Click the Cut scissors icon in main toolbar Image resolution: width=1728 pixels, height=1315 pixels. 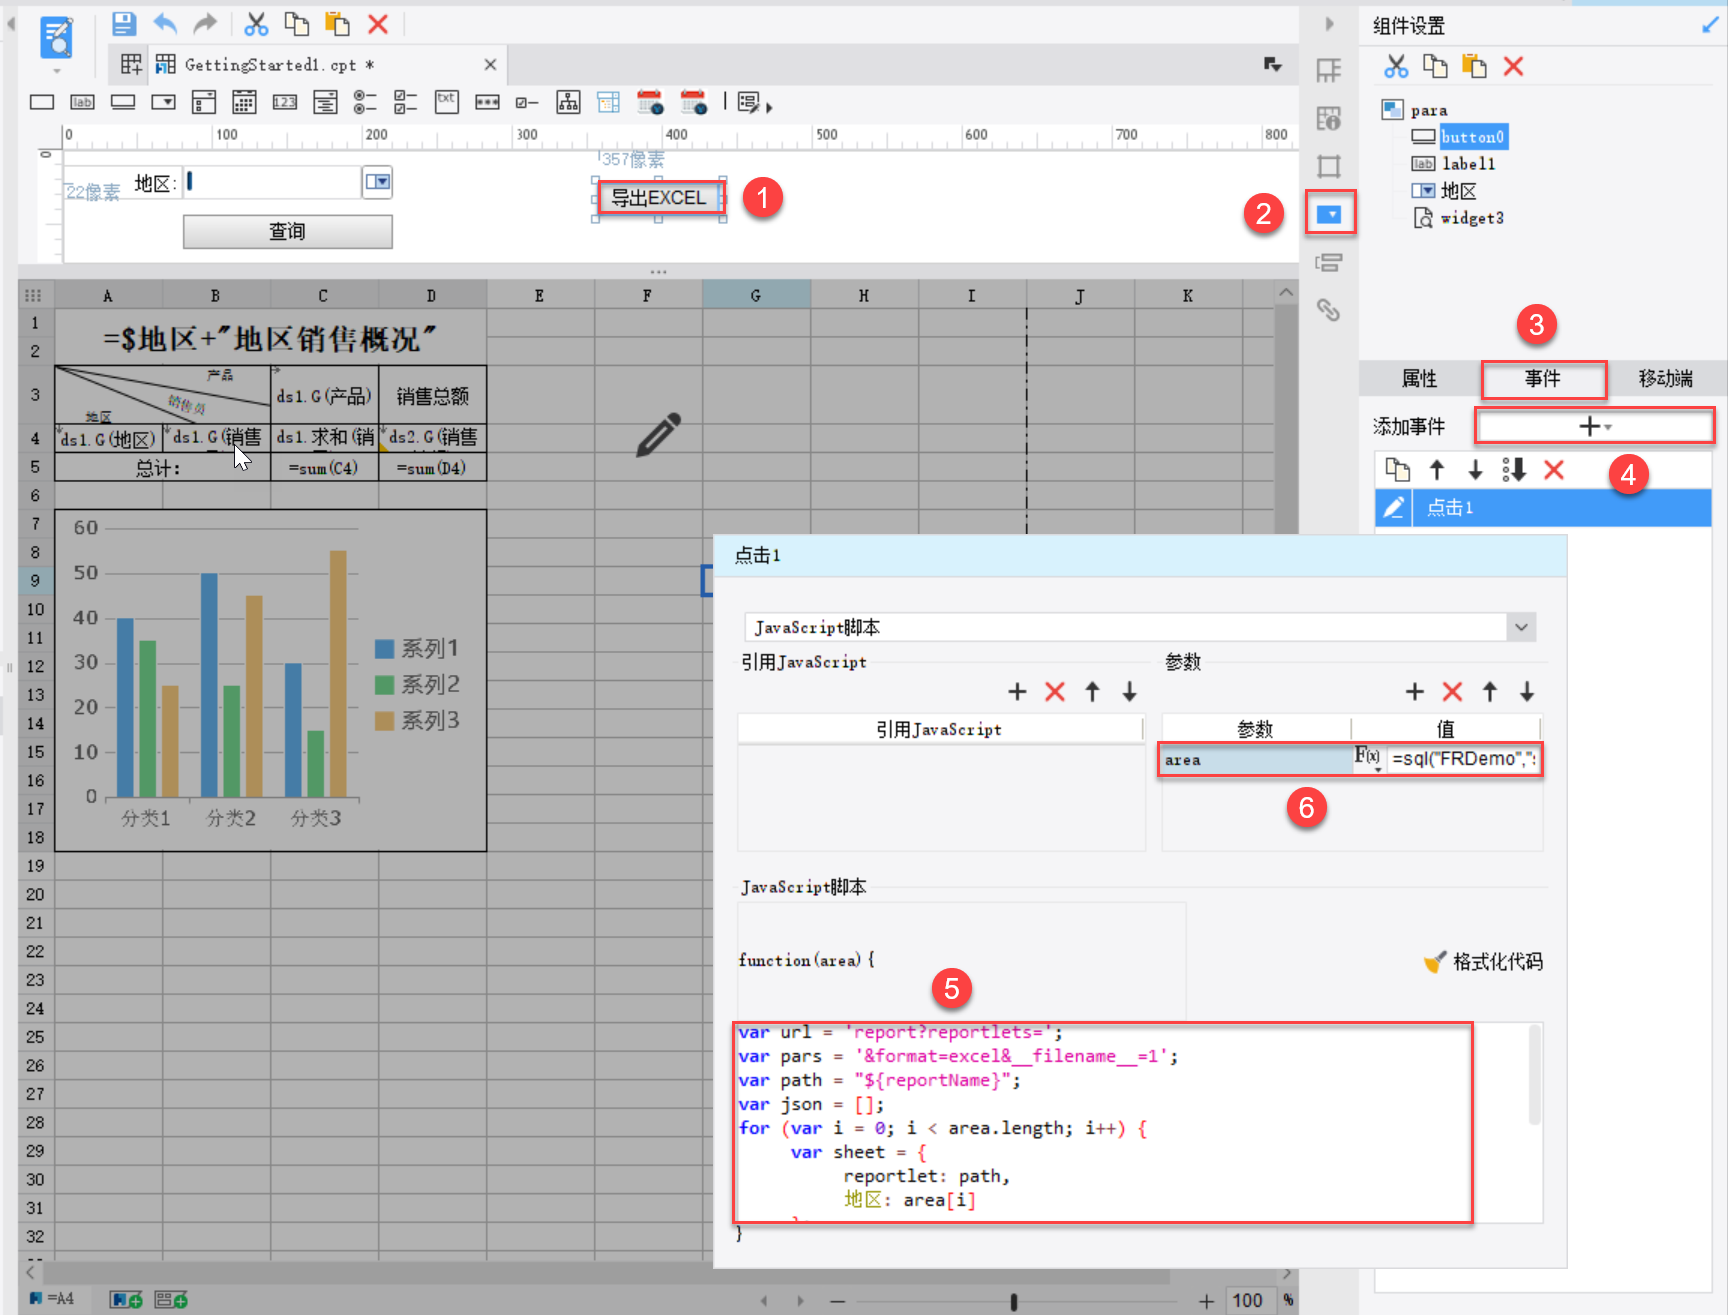(256, 24)
